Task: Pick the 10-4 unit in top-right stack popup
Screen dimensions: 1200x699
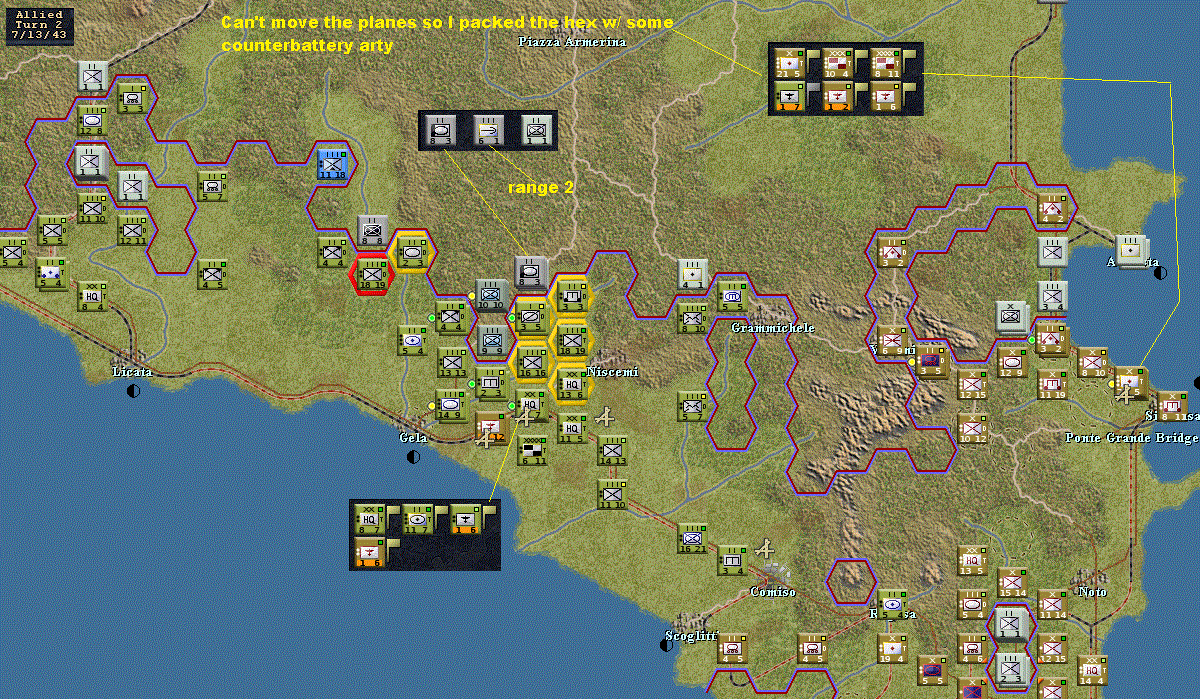Action: click(x=837, y=62)
